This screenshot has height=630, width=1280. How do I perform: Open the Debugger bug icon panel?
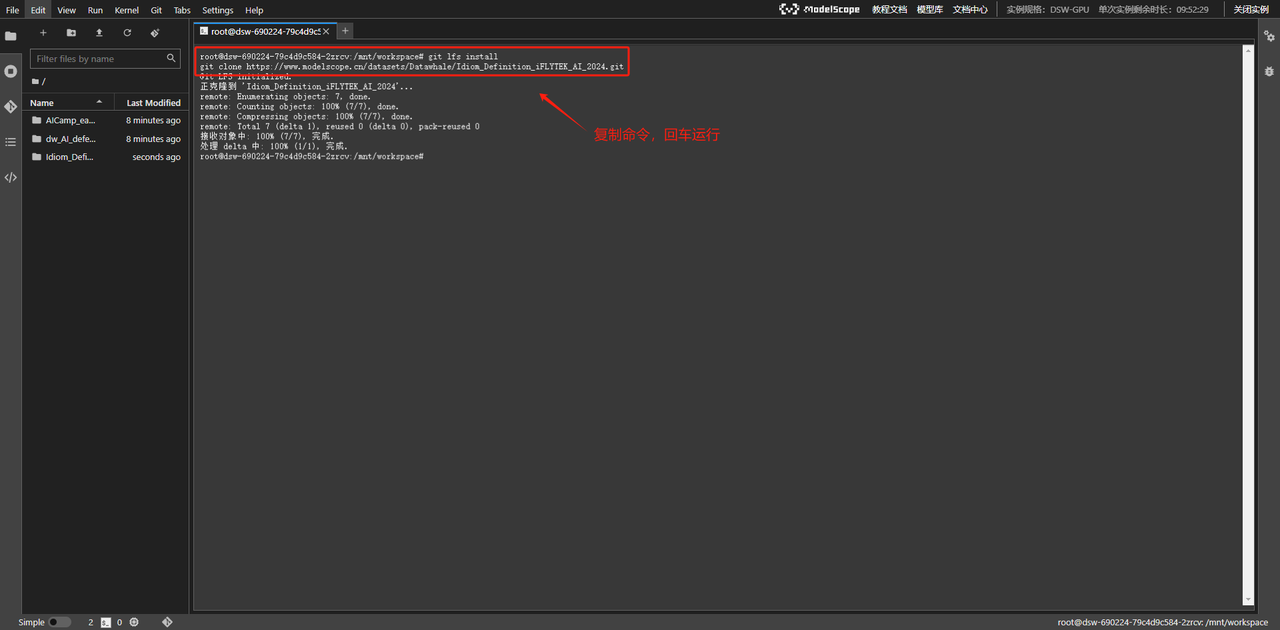(1269, 71)
